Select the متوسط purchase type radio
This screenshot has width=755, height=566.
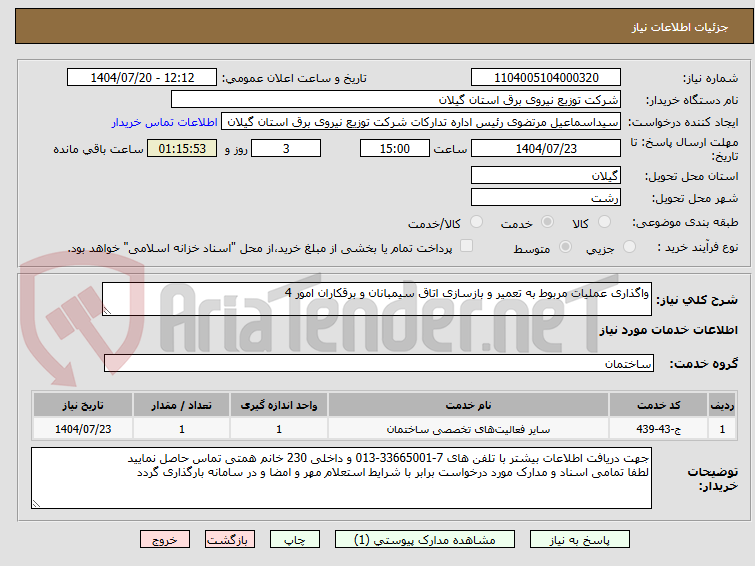(x=565, y=247)
